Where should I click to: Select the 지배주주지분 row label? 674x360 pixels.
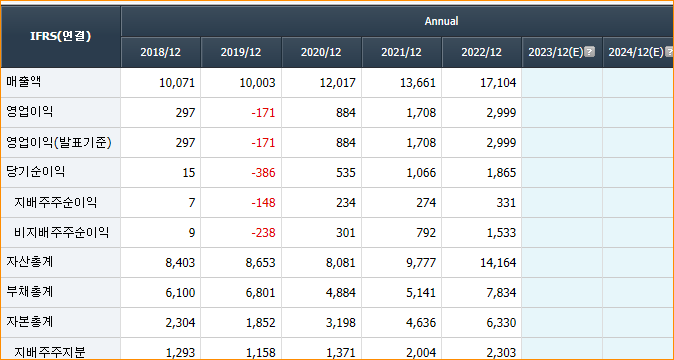point(49,352)
